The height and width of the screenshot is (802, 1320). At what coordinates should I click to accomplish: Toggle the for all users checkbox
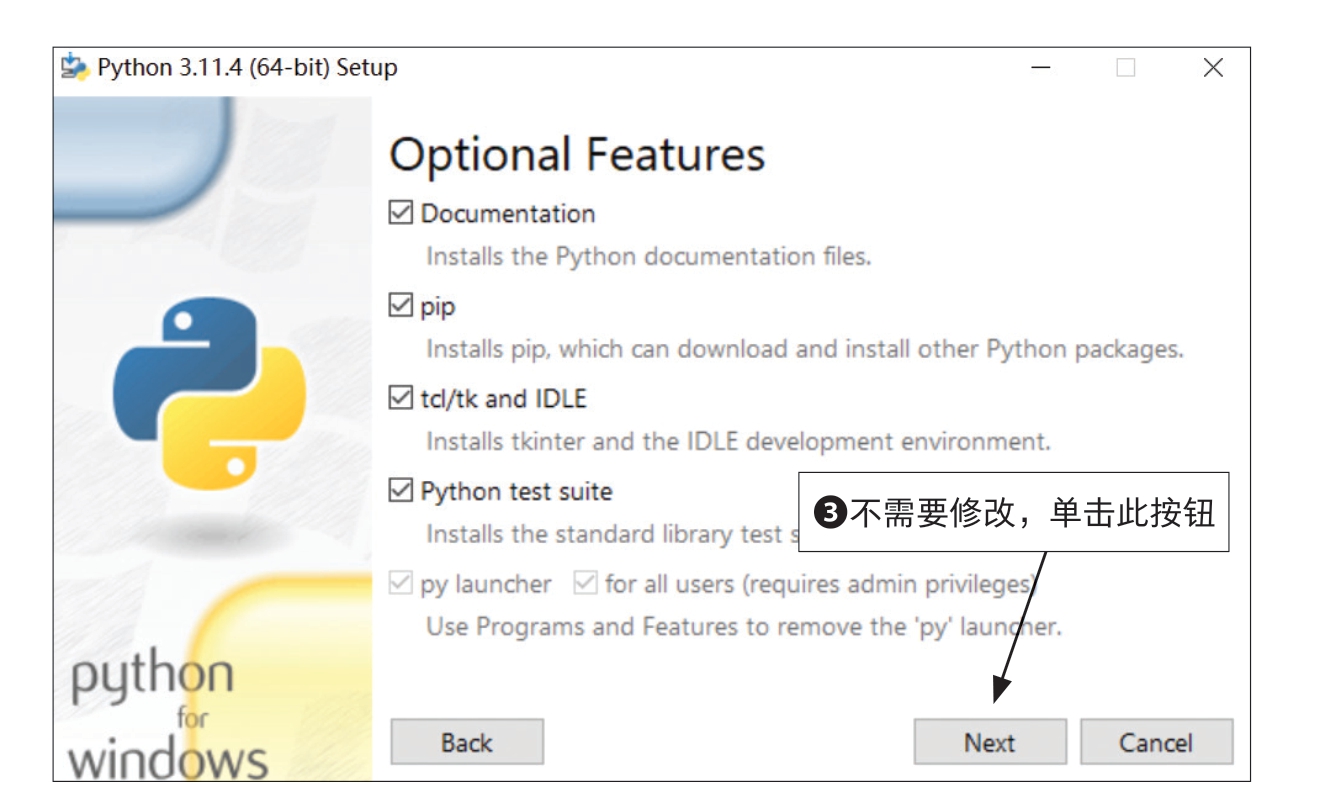[x=585, y=584]
